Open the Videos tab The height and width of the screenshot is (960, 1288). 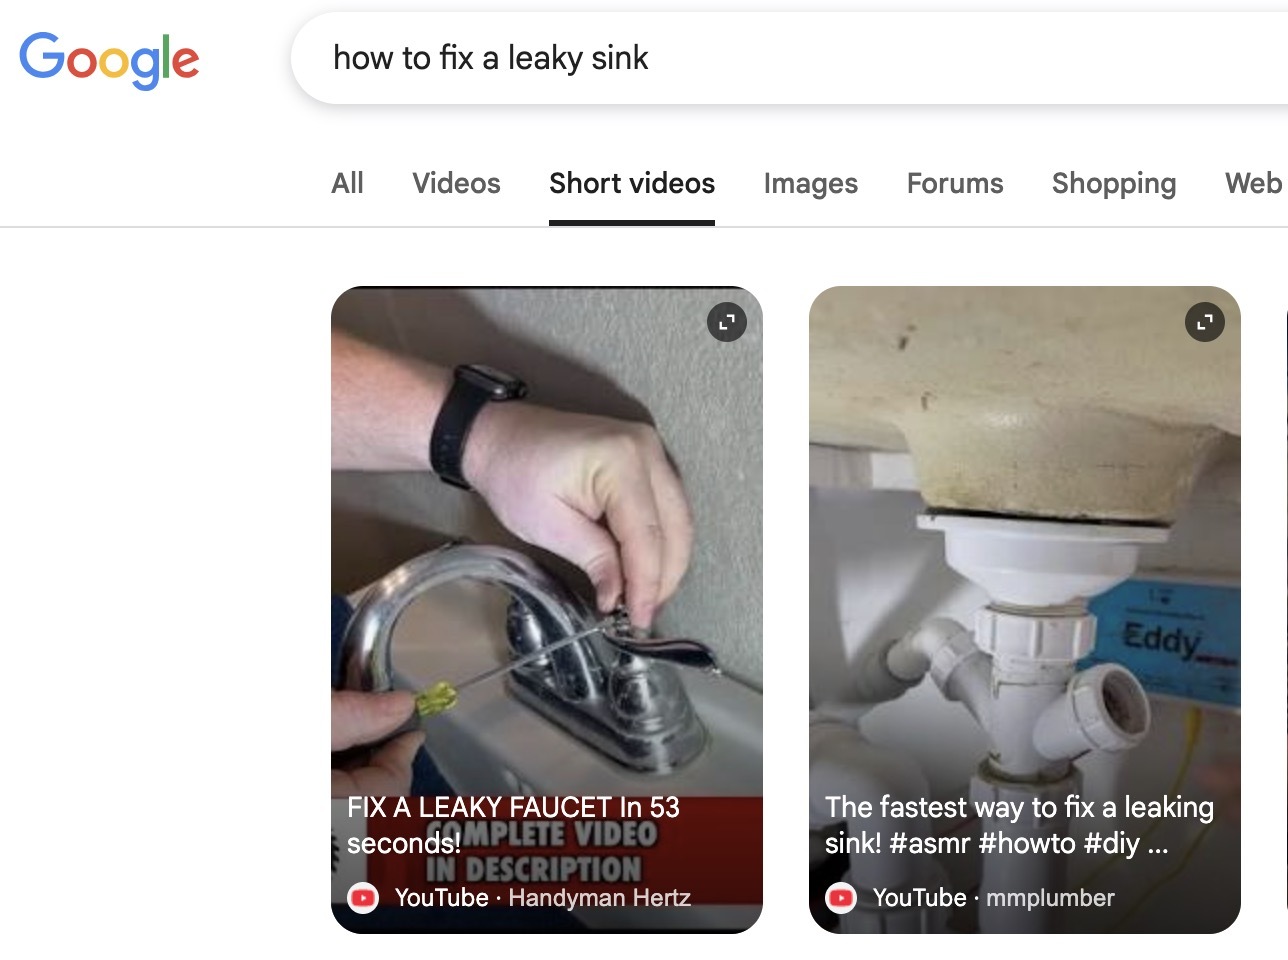pyautogui.click(x=456, y=183)
